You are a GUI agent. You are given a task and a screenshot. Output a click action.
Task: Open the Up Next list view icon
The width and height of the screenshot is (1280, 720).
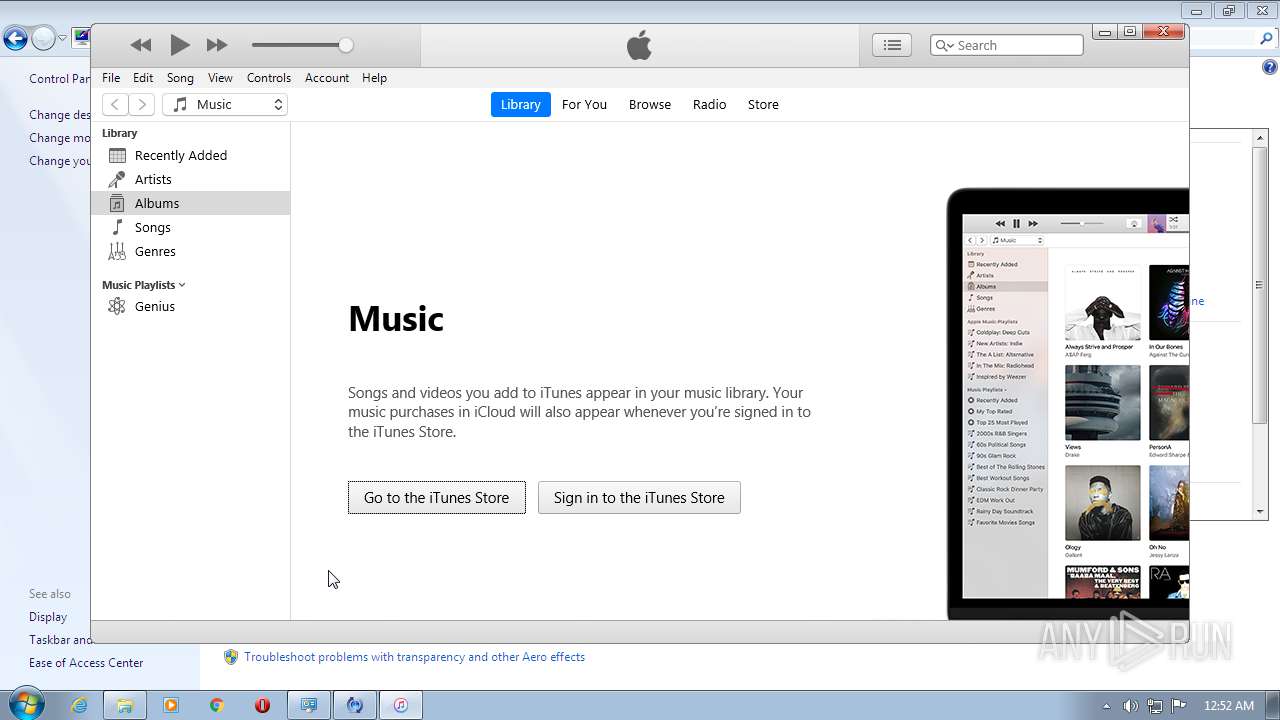(892, 45)
